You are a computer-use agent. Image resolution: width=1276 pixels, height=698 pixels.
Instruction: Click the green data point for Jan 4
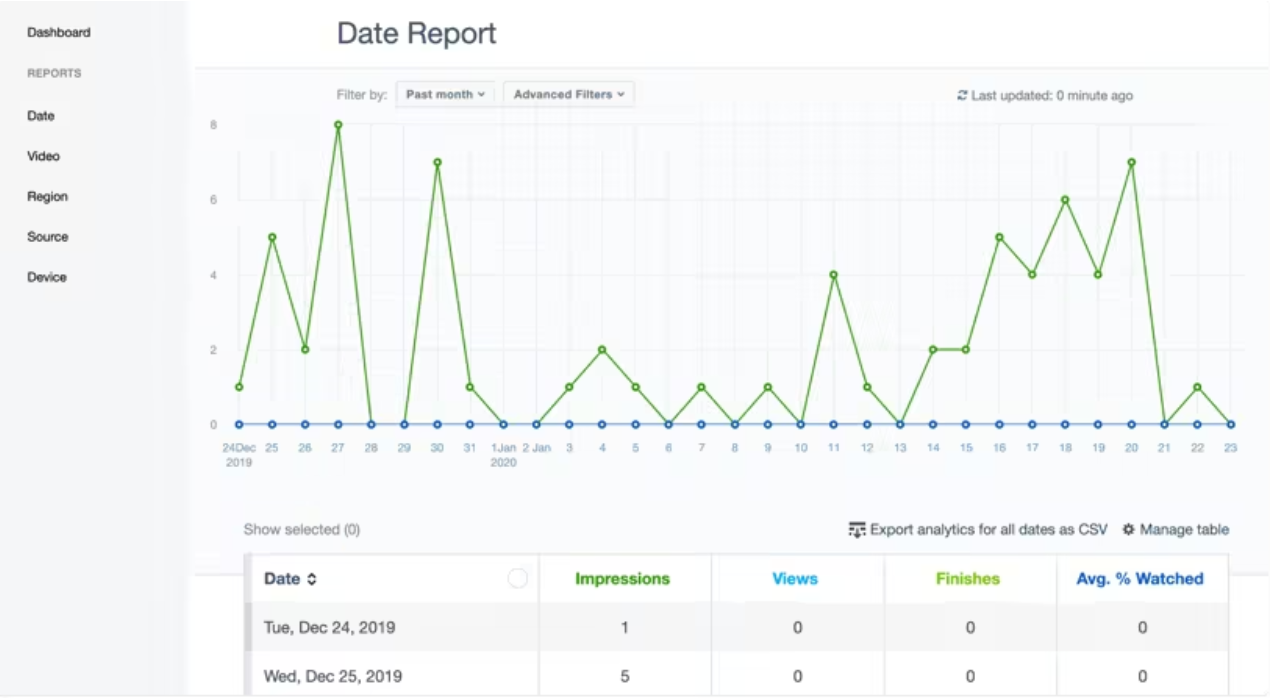(x=602, y=350)
